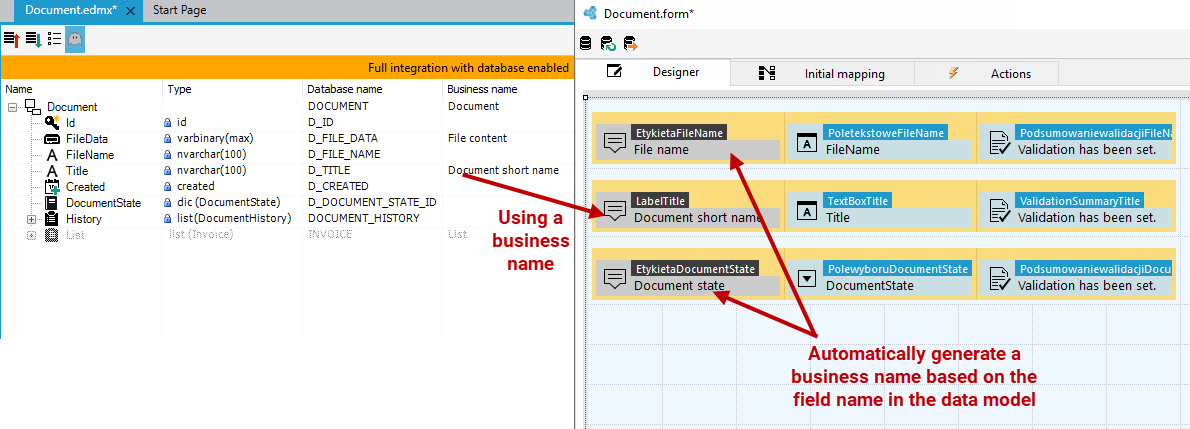Select the PolewyboruDocumentState control name tag
Image resolution: width=1190 pixels, height=429 pixels.
pos(898,269)
